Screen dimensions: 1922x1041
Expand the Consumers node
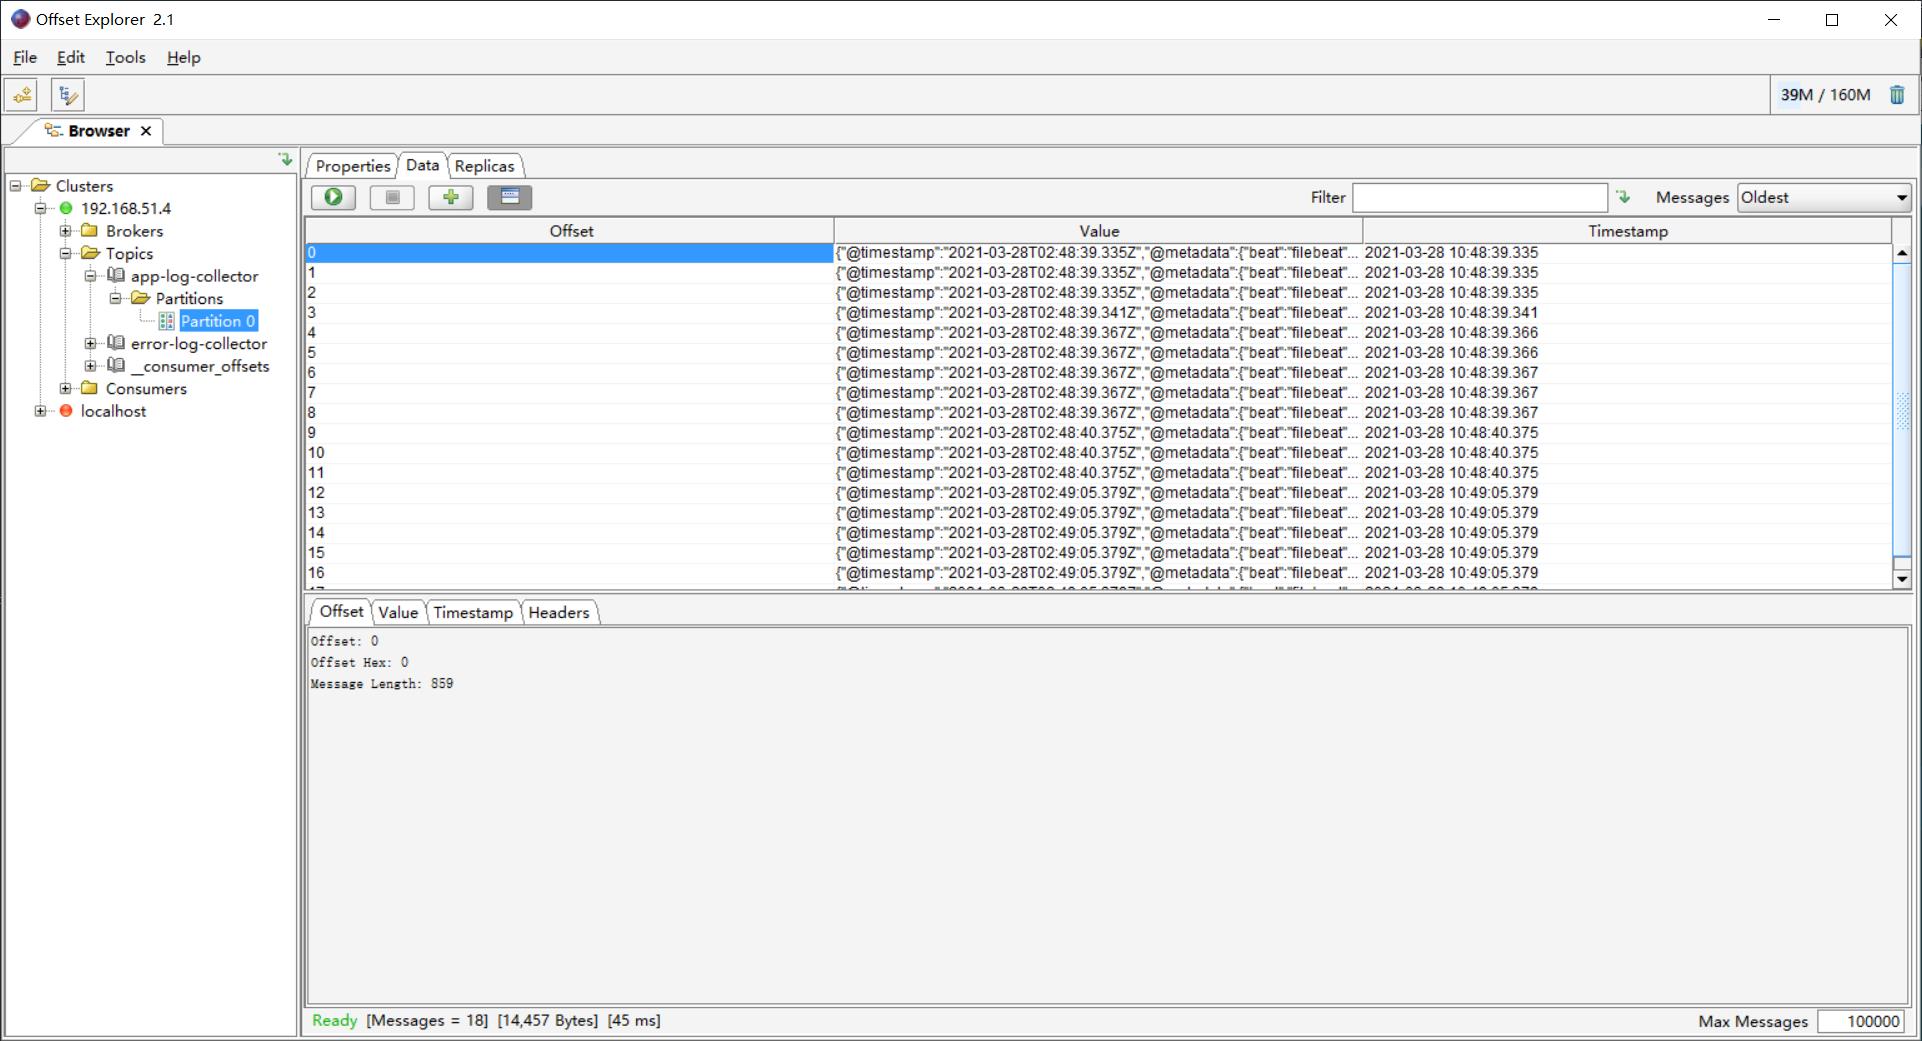[66, 388]
